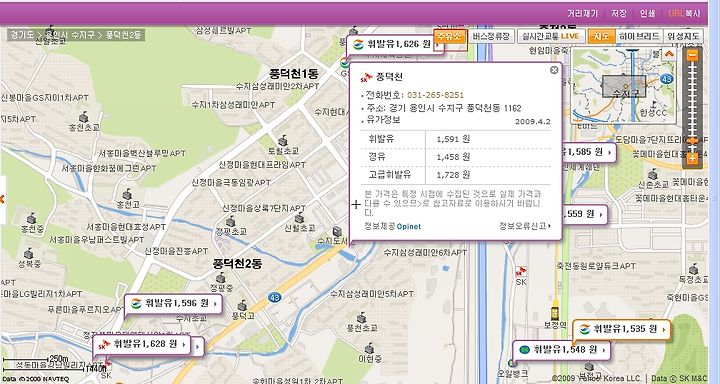This screenshot has height=384, width=720.
Task: Switch to the 지도 map view
Action: coord(601,36)
